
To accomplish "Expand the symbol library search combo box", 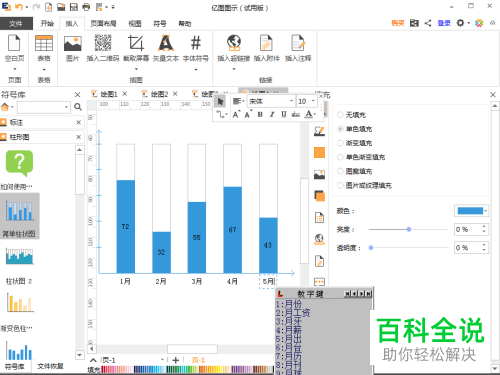I will (66, 107).
